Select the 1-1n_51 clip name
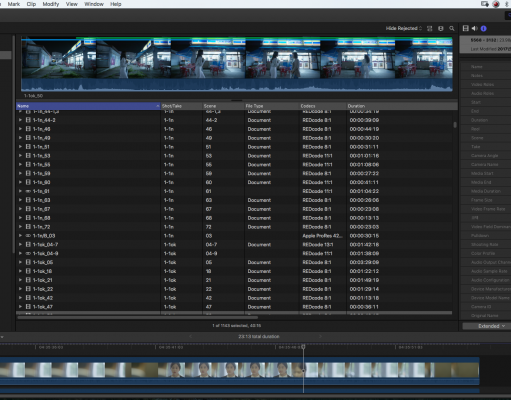 click(41, 147)
